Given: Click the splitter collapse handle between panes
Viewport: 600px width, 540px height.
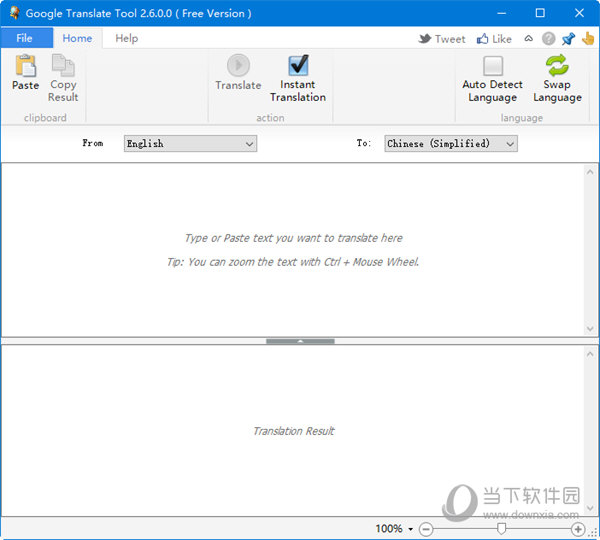Looking at the screenshot, I should coord(300,341).
